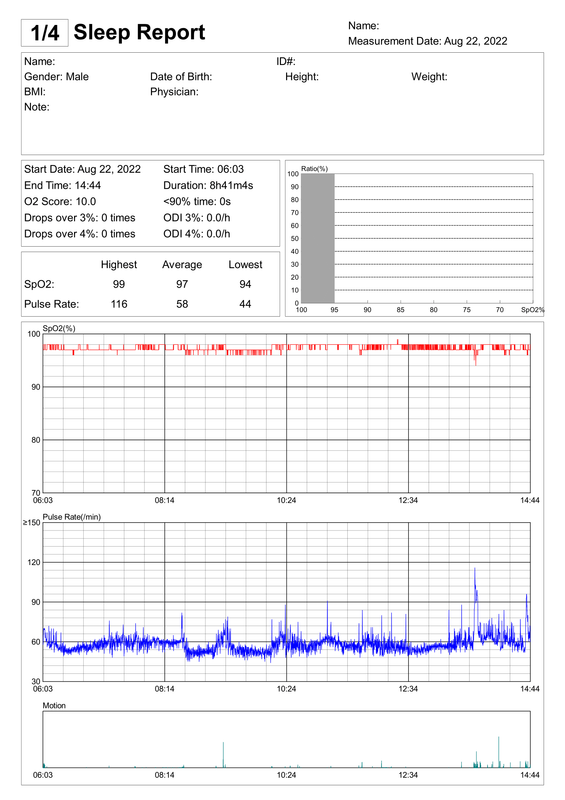This screenshot has width=565, height=800.
Task: Click 'Measurement Date: Aug 22, 2022' header text
Action: point(428,41)
